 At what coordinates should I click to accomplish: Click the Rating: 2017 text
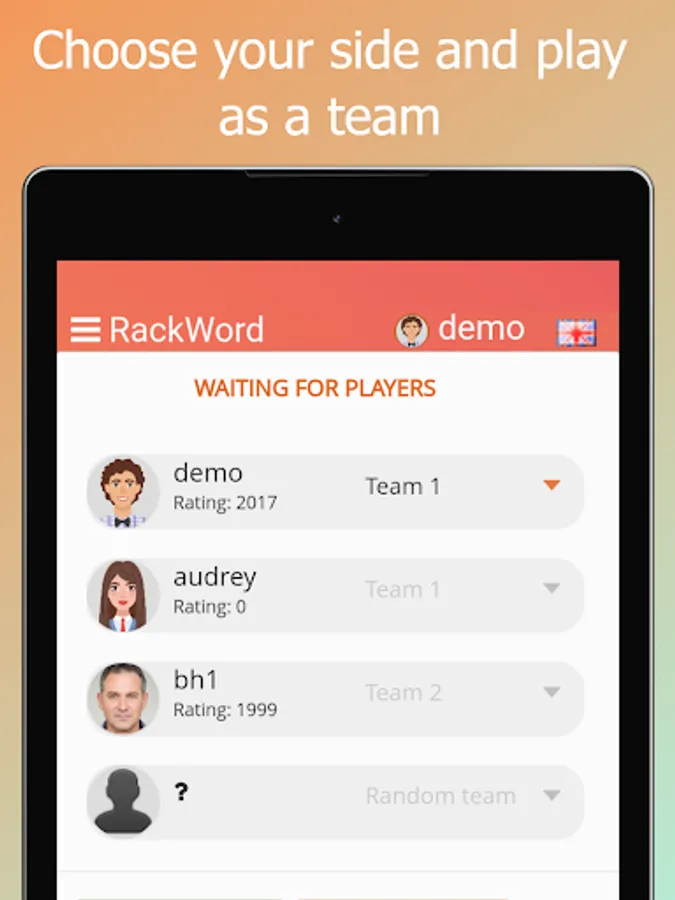225,503
